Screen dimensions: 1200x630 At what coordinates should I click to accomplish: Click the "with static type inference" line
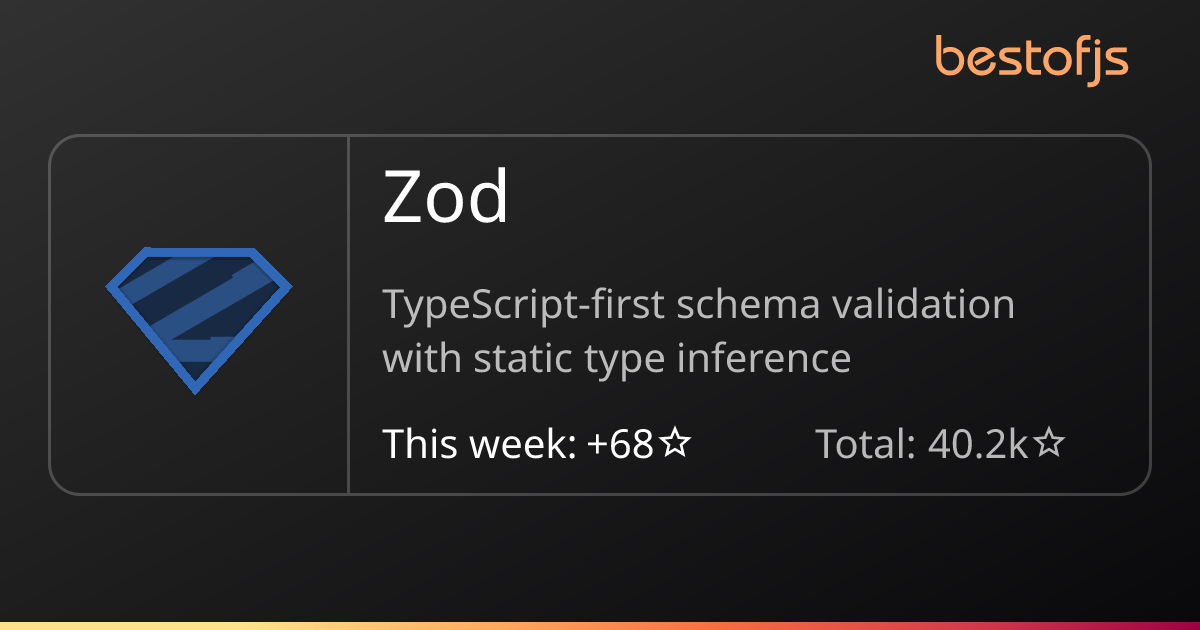pyautogui.click(x=616, y=357)
